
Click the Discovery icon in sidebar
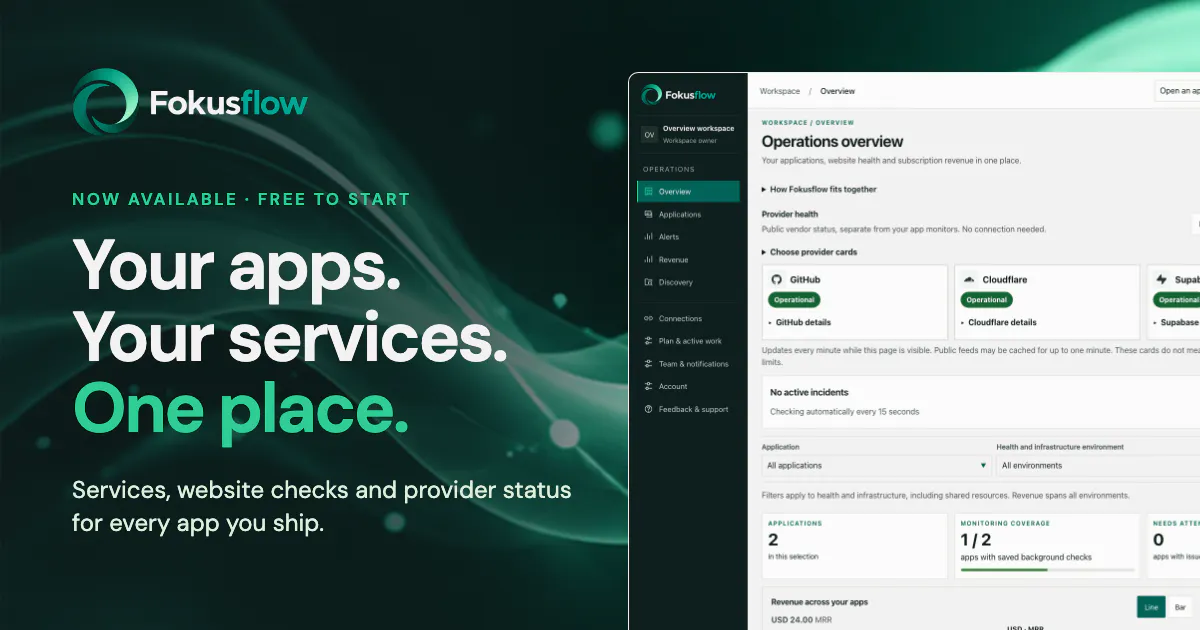pos(648,282)
